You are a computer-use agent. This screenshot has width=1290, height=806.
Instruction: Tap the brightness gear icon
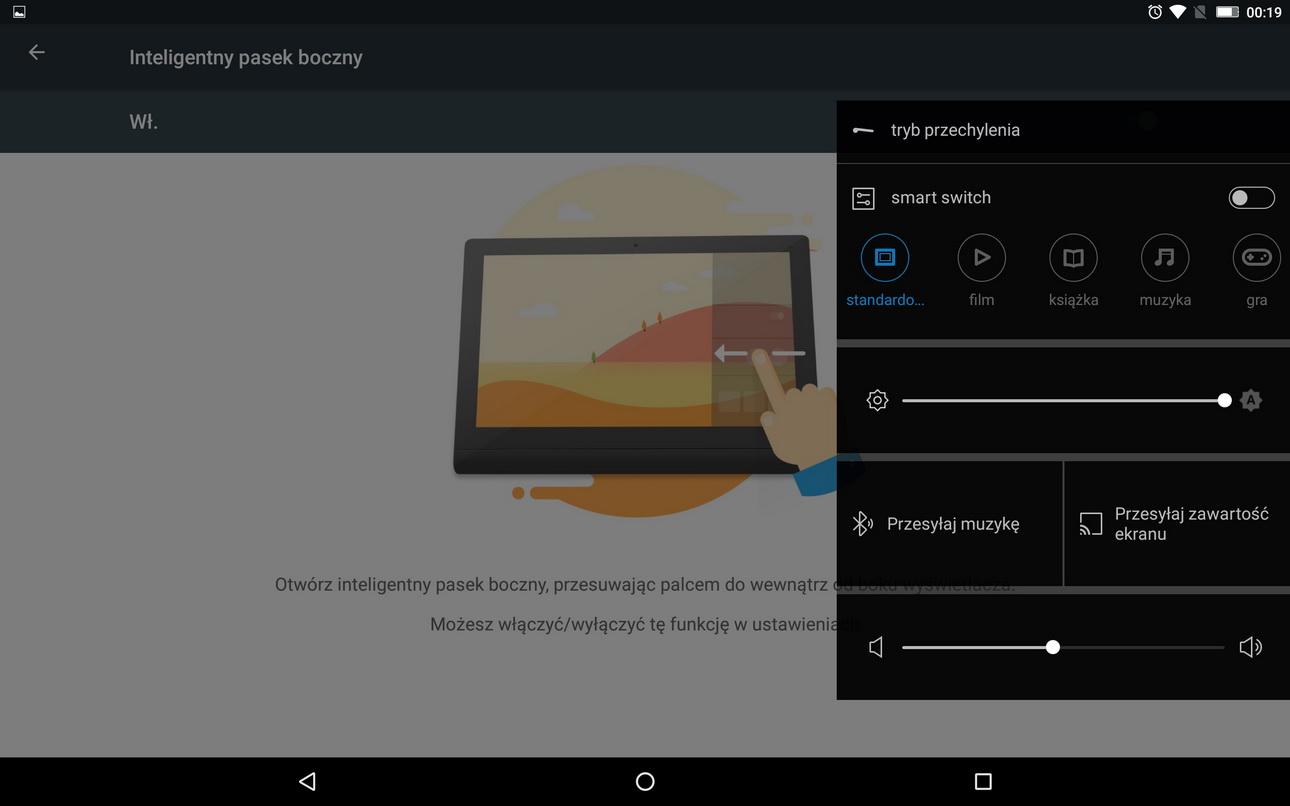click(877, 401)
